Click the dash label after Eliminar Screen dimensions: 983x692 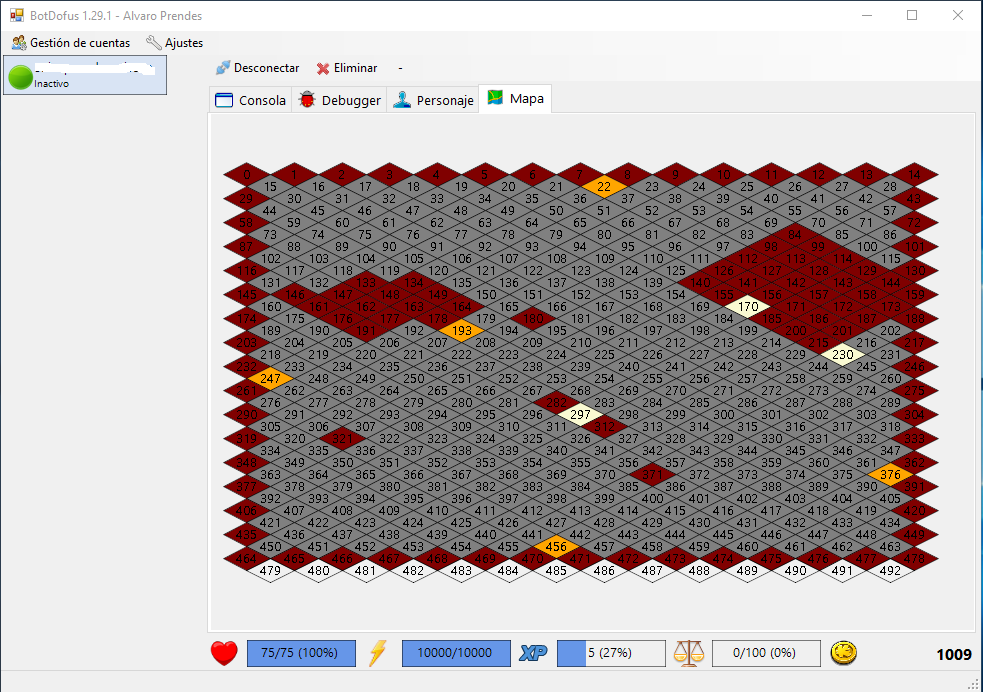[x=401, y=68]
